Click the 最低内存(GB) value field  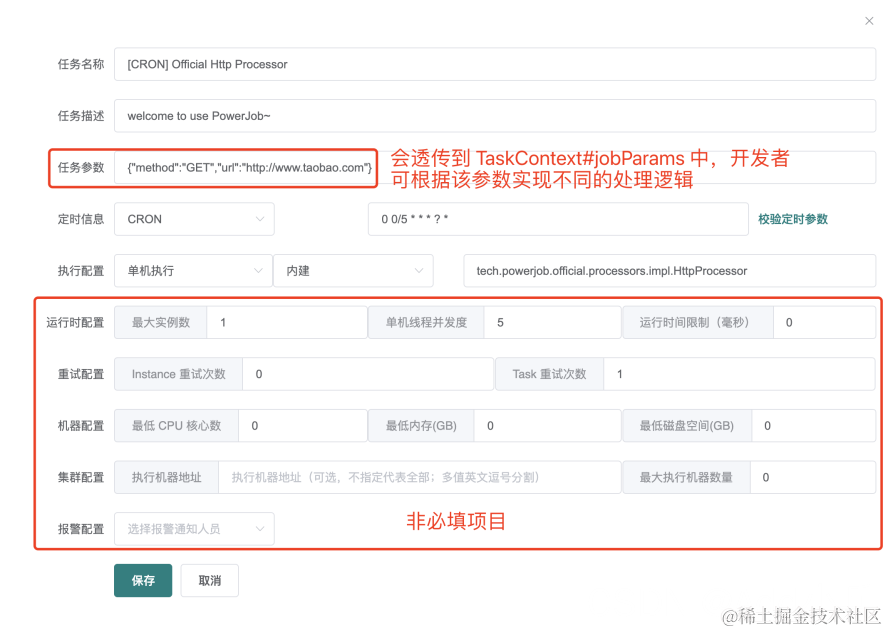[548, 426]
